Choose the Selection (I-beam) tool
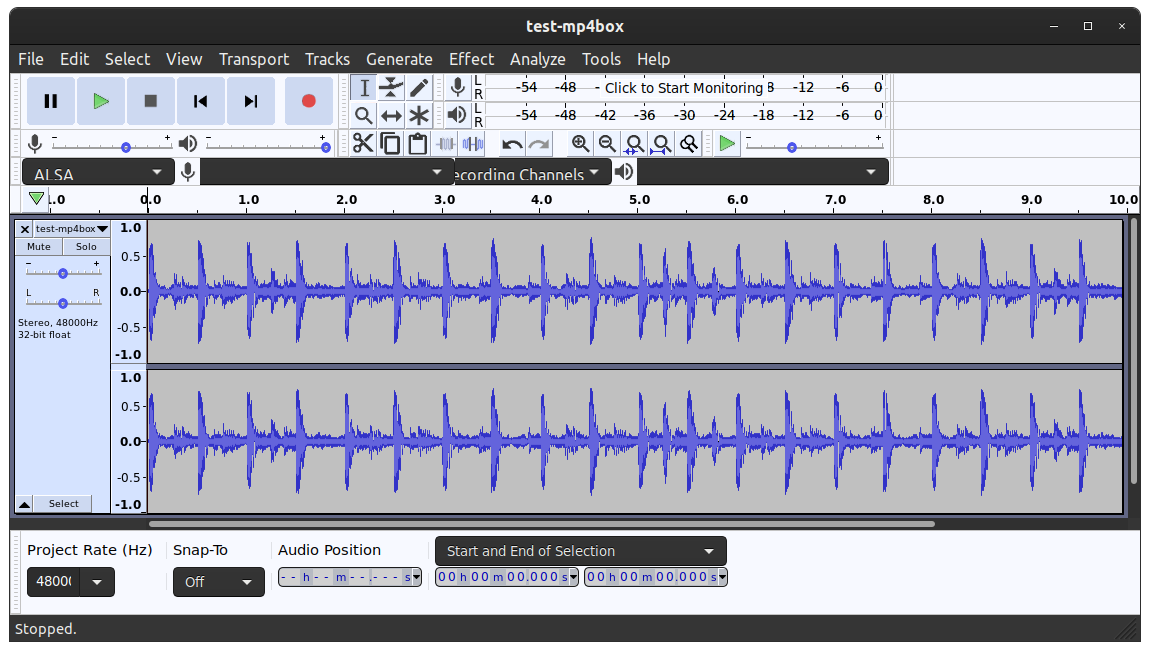Image resolution: width=1150 pixels, height=651 pixels. coord(364,88)
